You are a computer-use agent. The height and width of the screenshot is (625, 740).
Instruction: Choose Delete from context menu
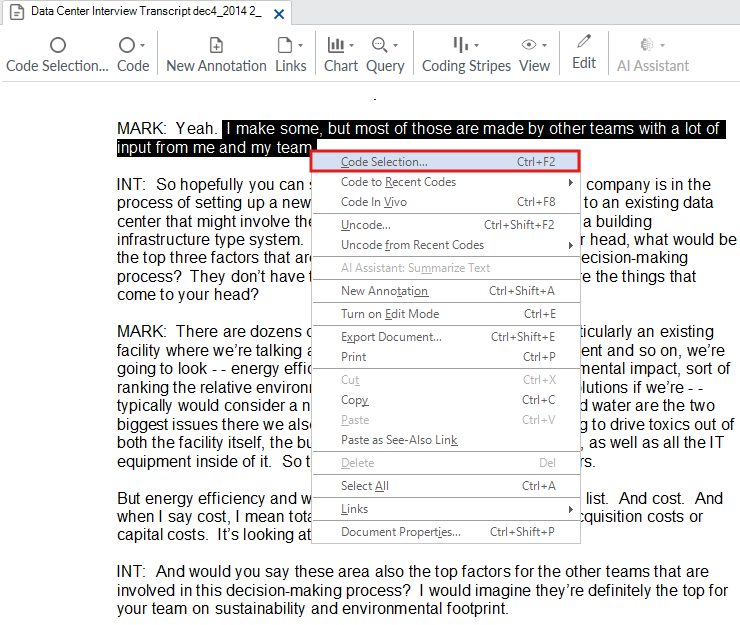445,463
